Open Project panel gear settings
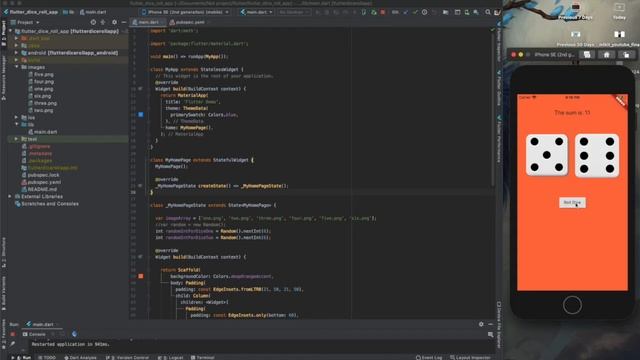The width and height of the screenshot is (640, 360). (x=114, y=22)
